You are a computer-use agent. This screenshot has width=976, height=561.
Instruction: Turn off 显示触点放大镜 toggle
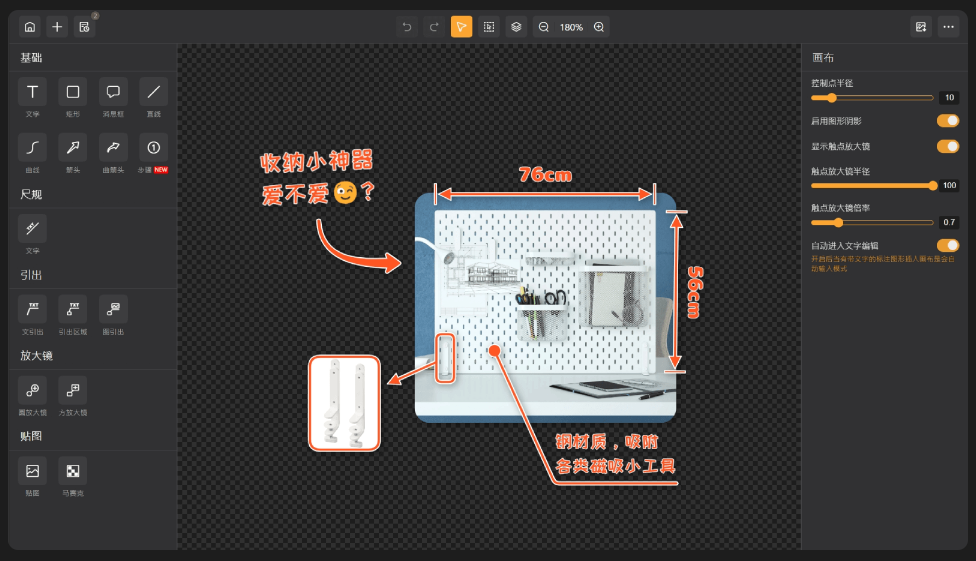(947, 146)
